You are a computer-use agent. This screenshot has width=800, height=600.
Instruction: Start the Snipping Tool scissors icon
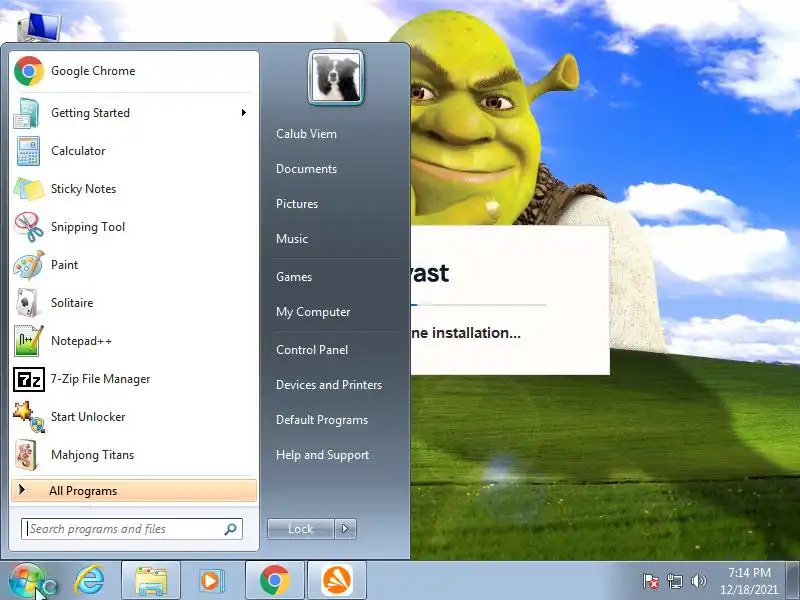[29, 227]
